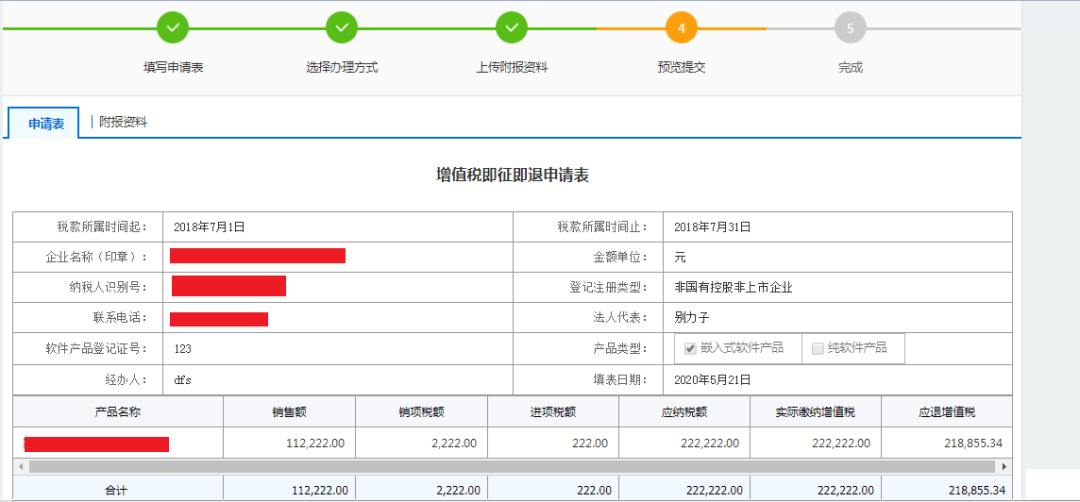Toggle the 纯软件产品 checkbox
Image resolution: width=1080 pixels, height=502 pixels.
point(818,349)
